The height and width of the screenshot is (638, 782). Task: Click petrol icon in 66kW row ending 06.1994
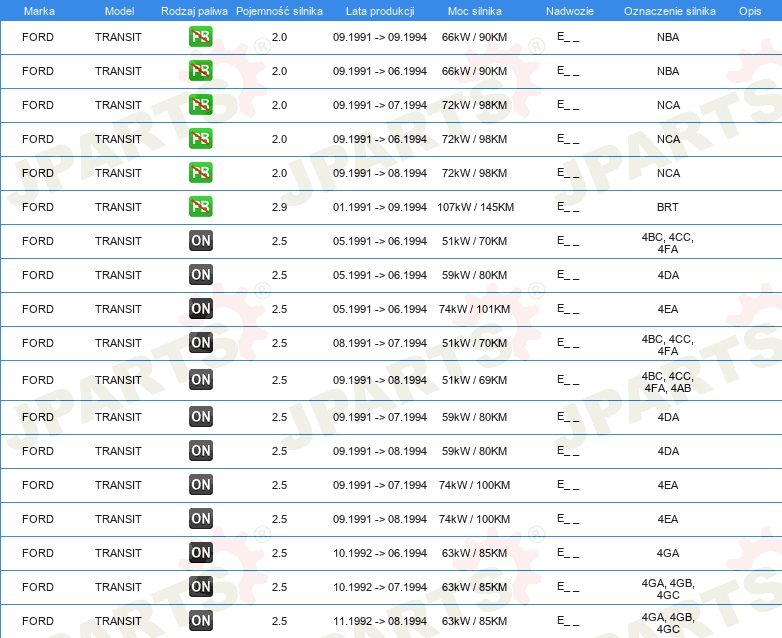click(x=200, y=71)
